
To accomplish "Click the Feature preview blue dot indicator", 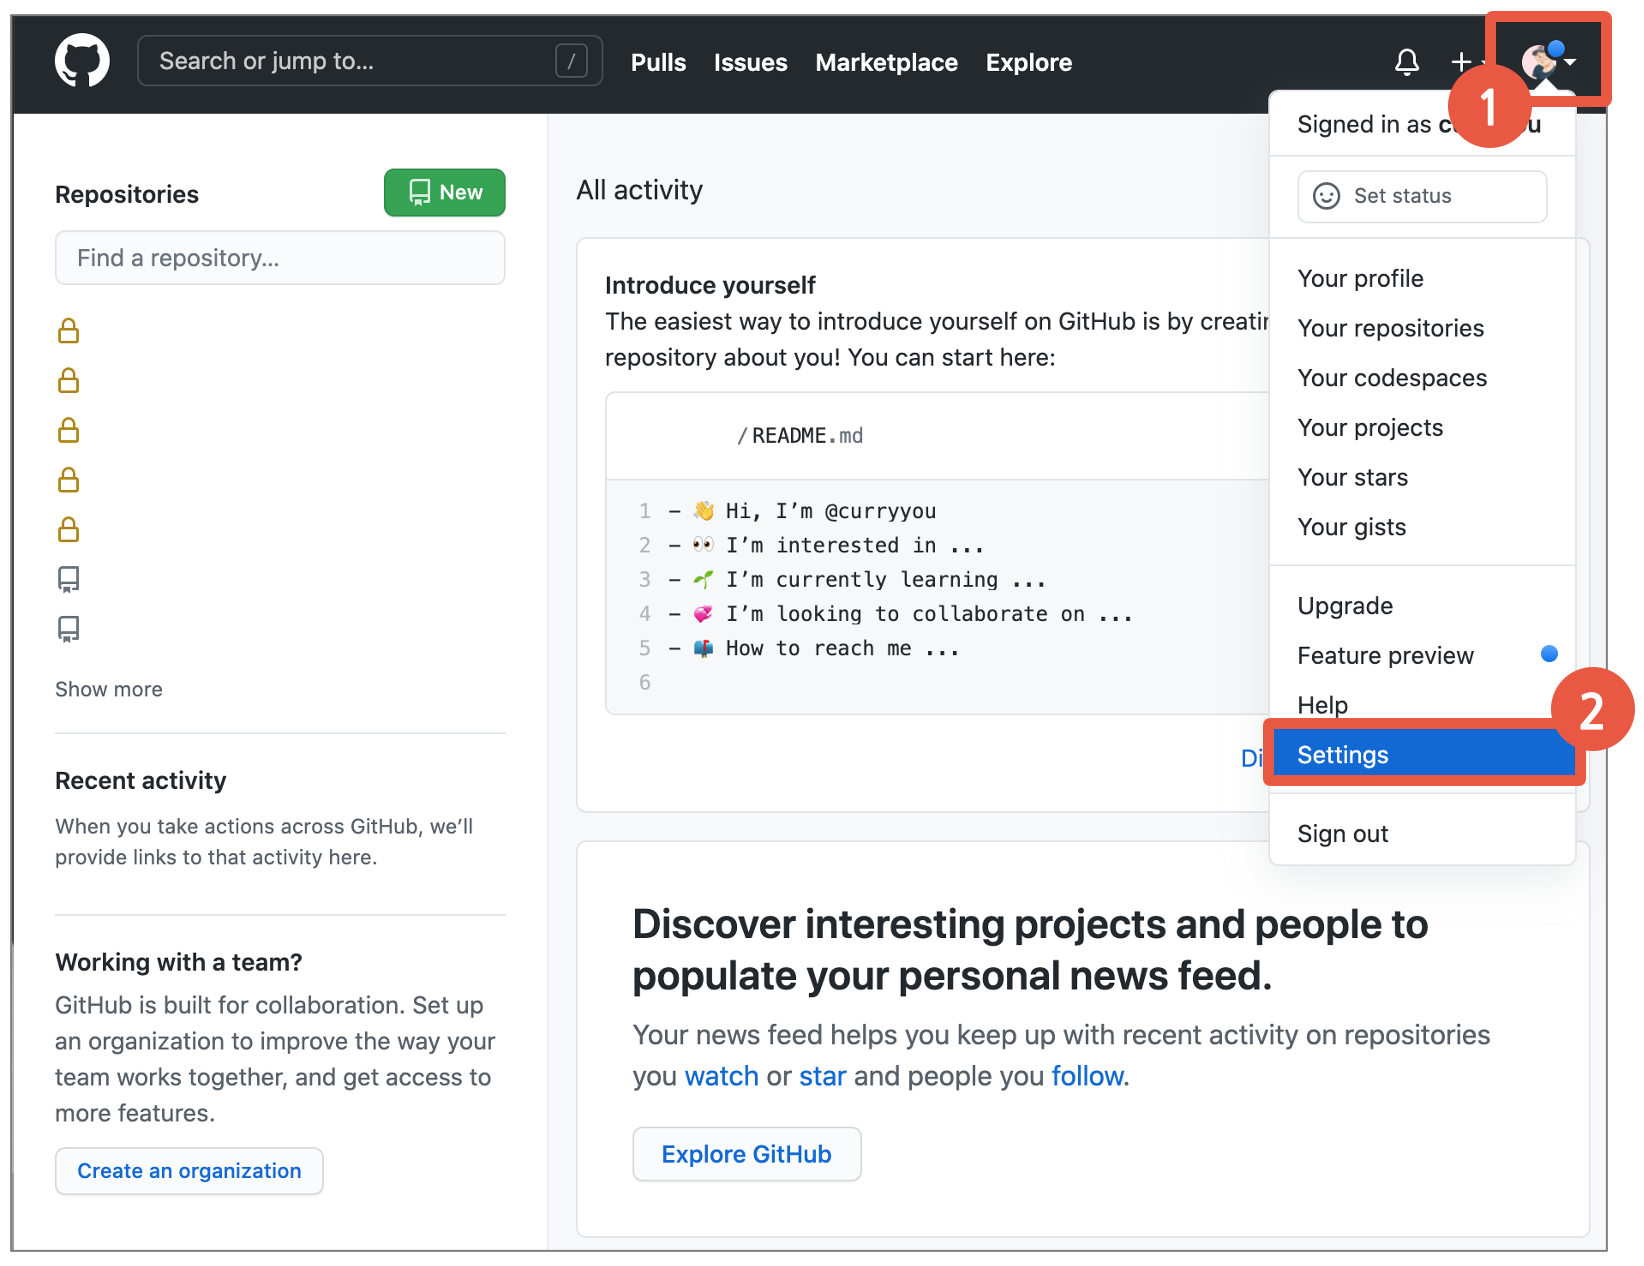I will click(1549, 654).
